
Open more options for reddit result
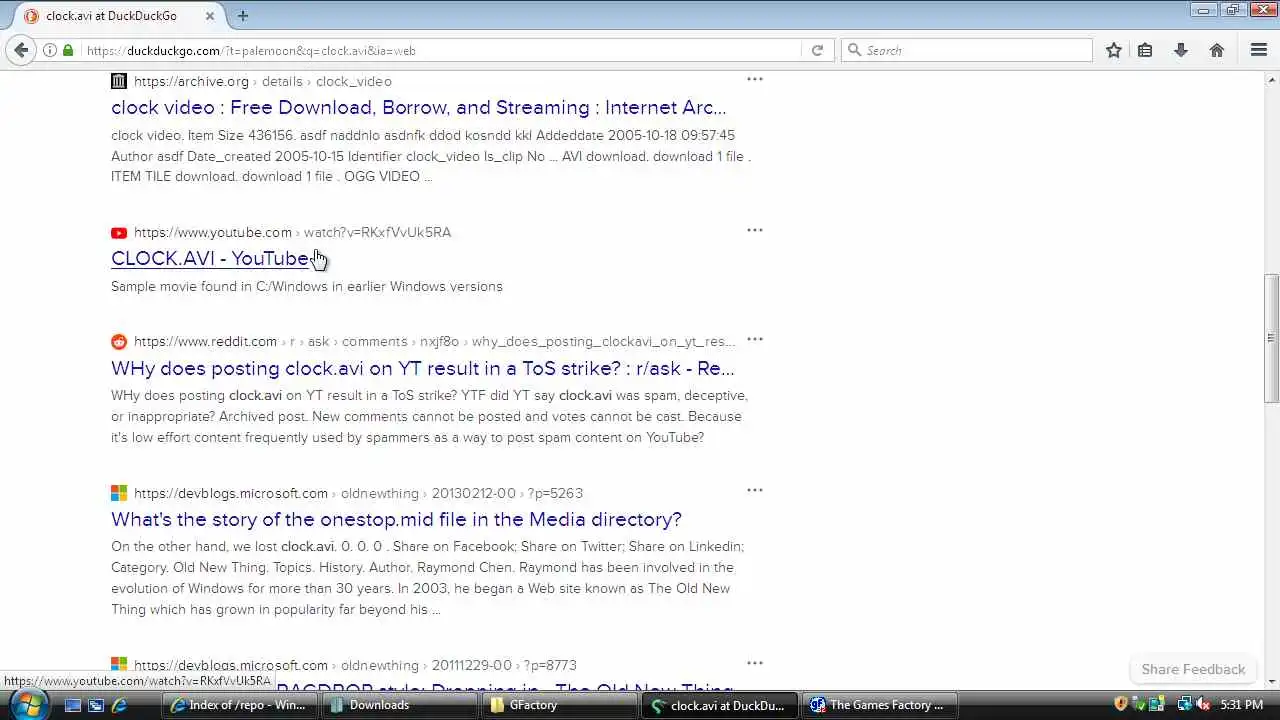pyautogui.click(x=755, y=339)
